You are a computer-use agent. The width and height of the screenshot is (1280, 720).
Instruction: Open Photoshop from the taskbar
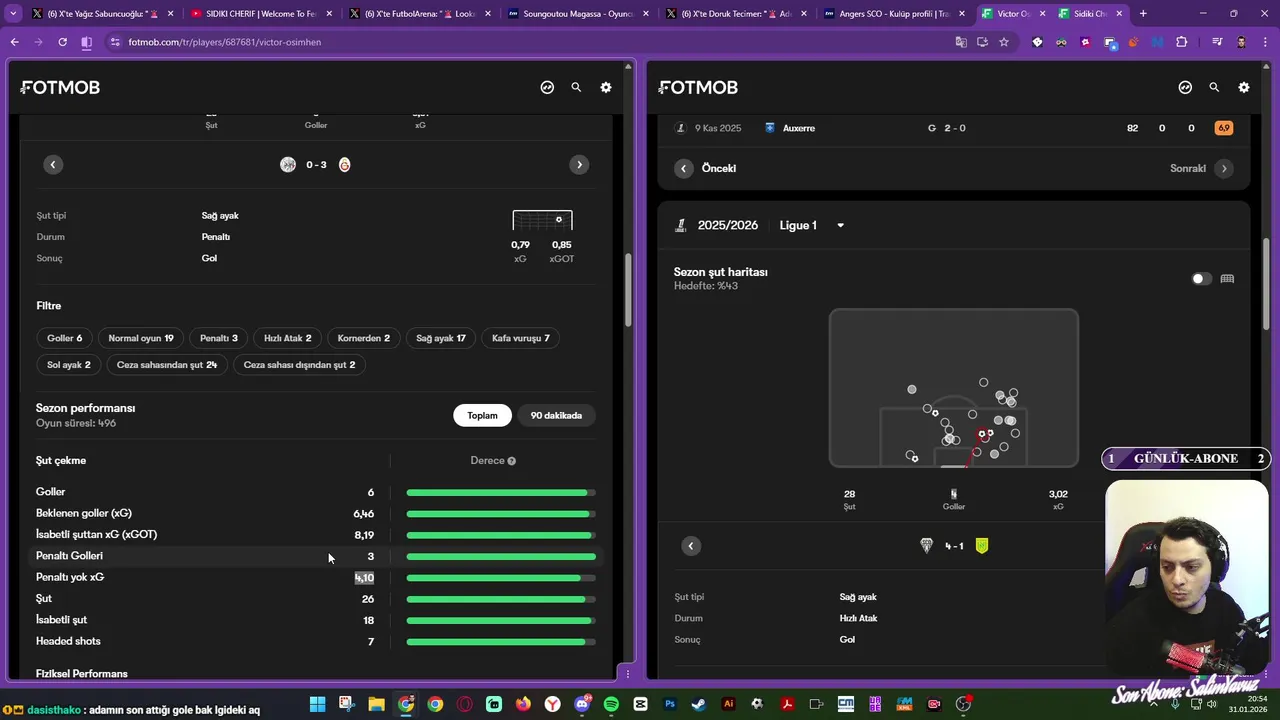coord(670,704)
